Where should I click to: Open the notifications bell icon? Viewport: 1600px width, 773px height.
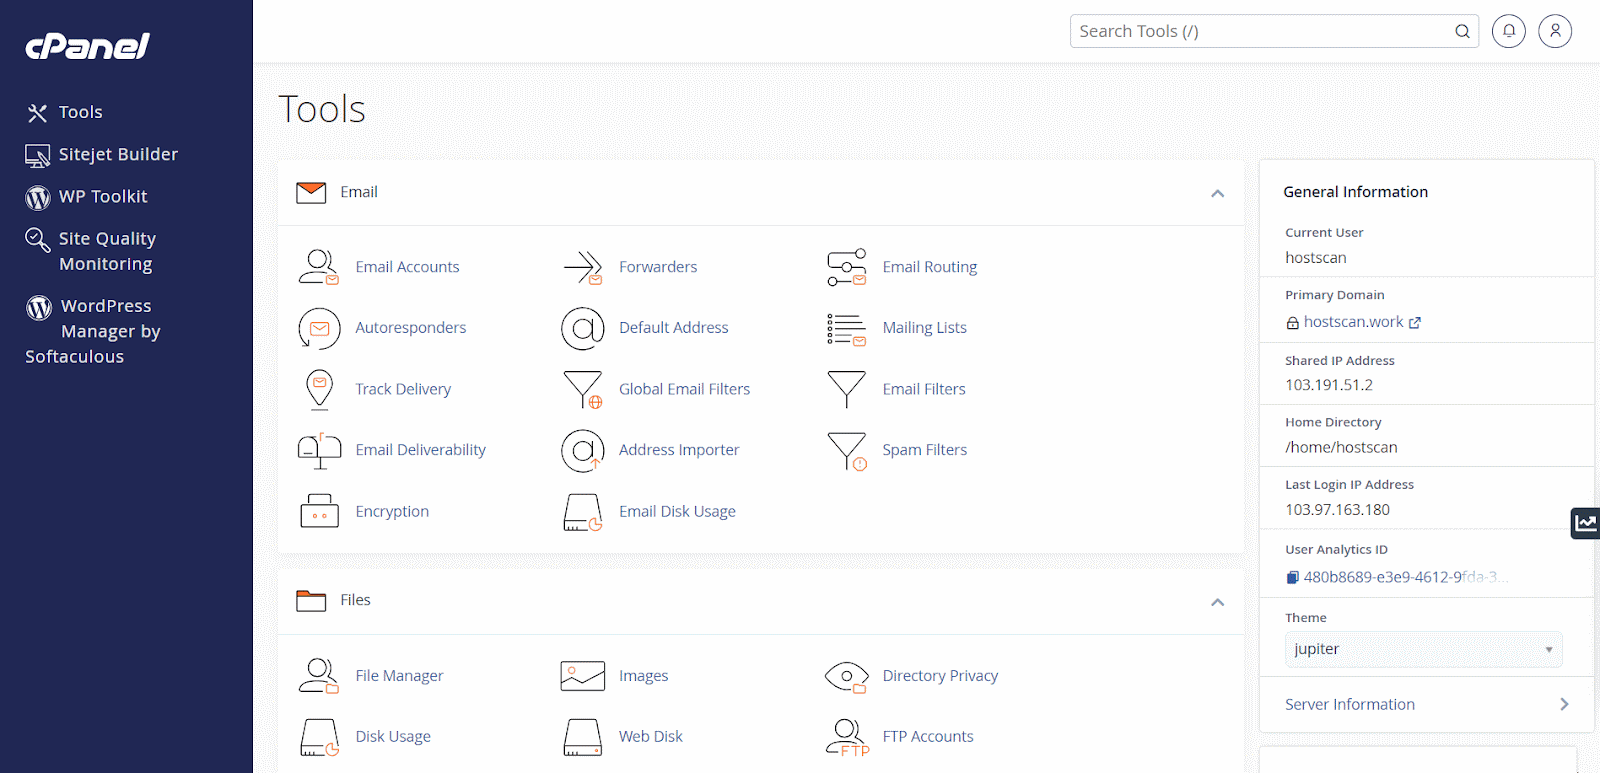(x=1509, y=31)
